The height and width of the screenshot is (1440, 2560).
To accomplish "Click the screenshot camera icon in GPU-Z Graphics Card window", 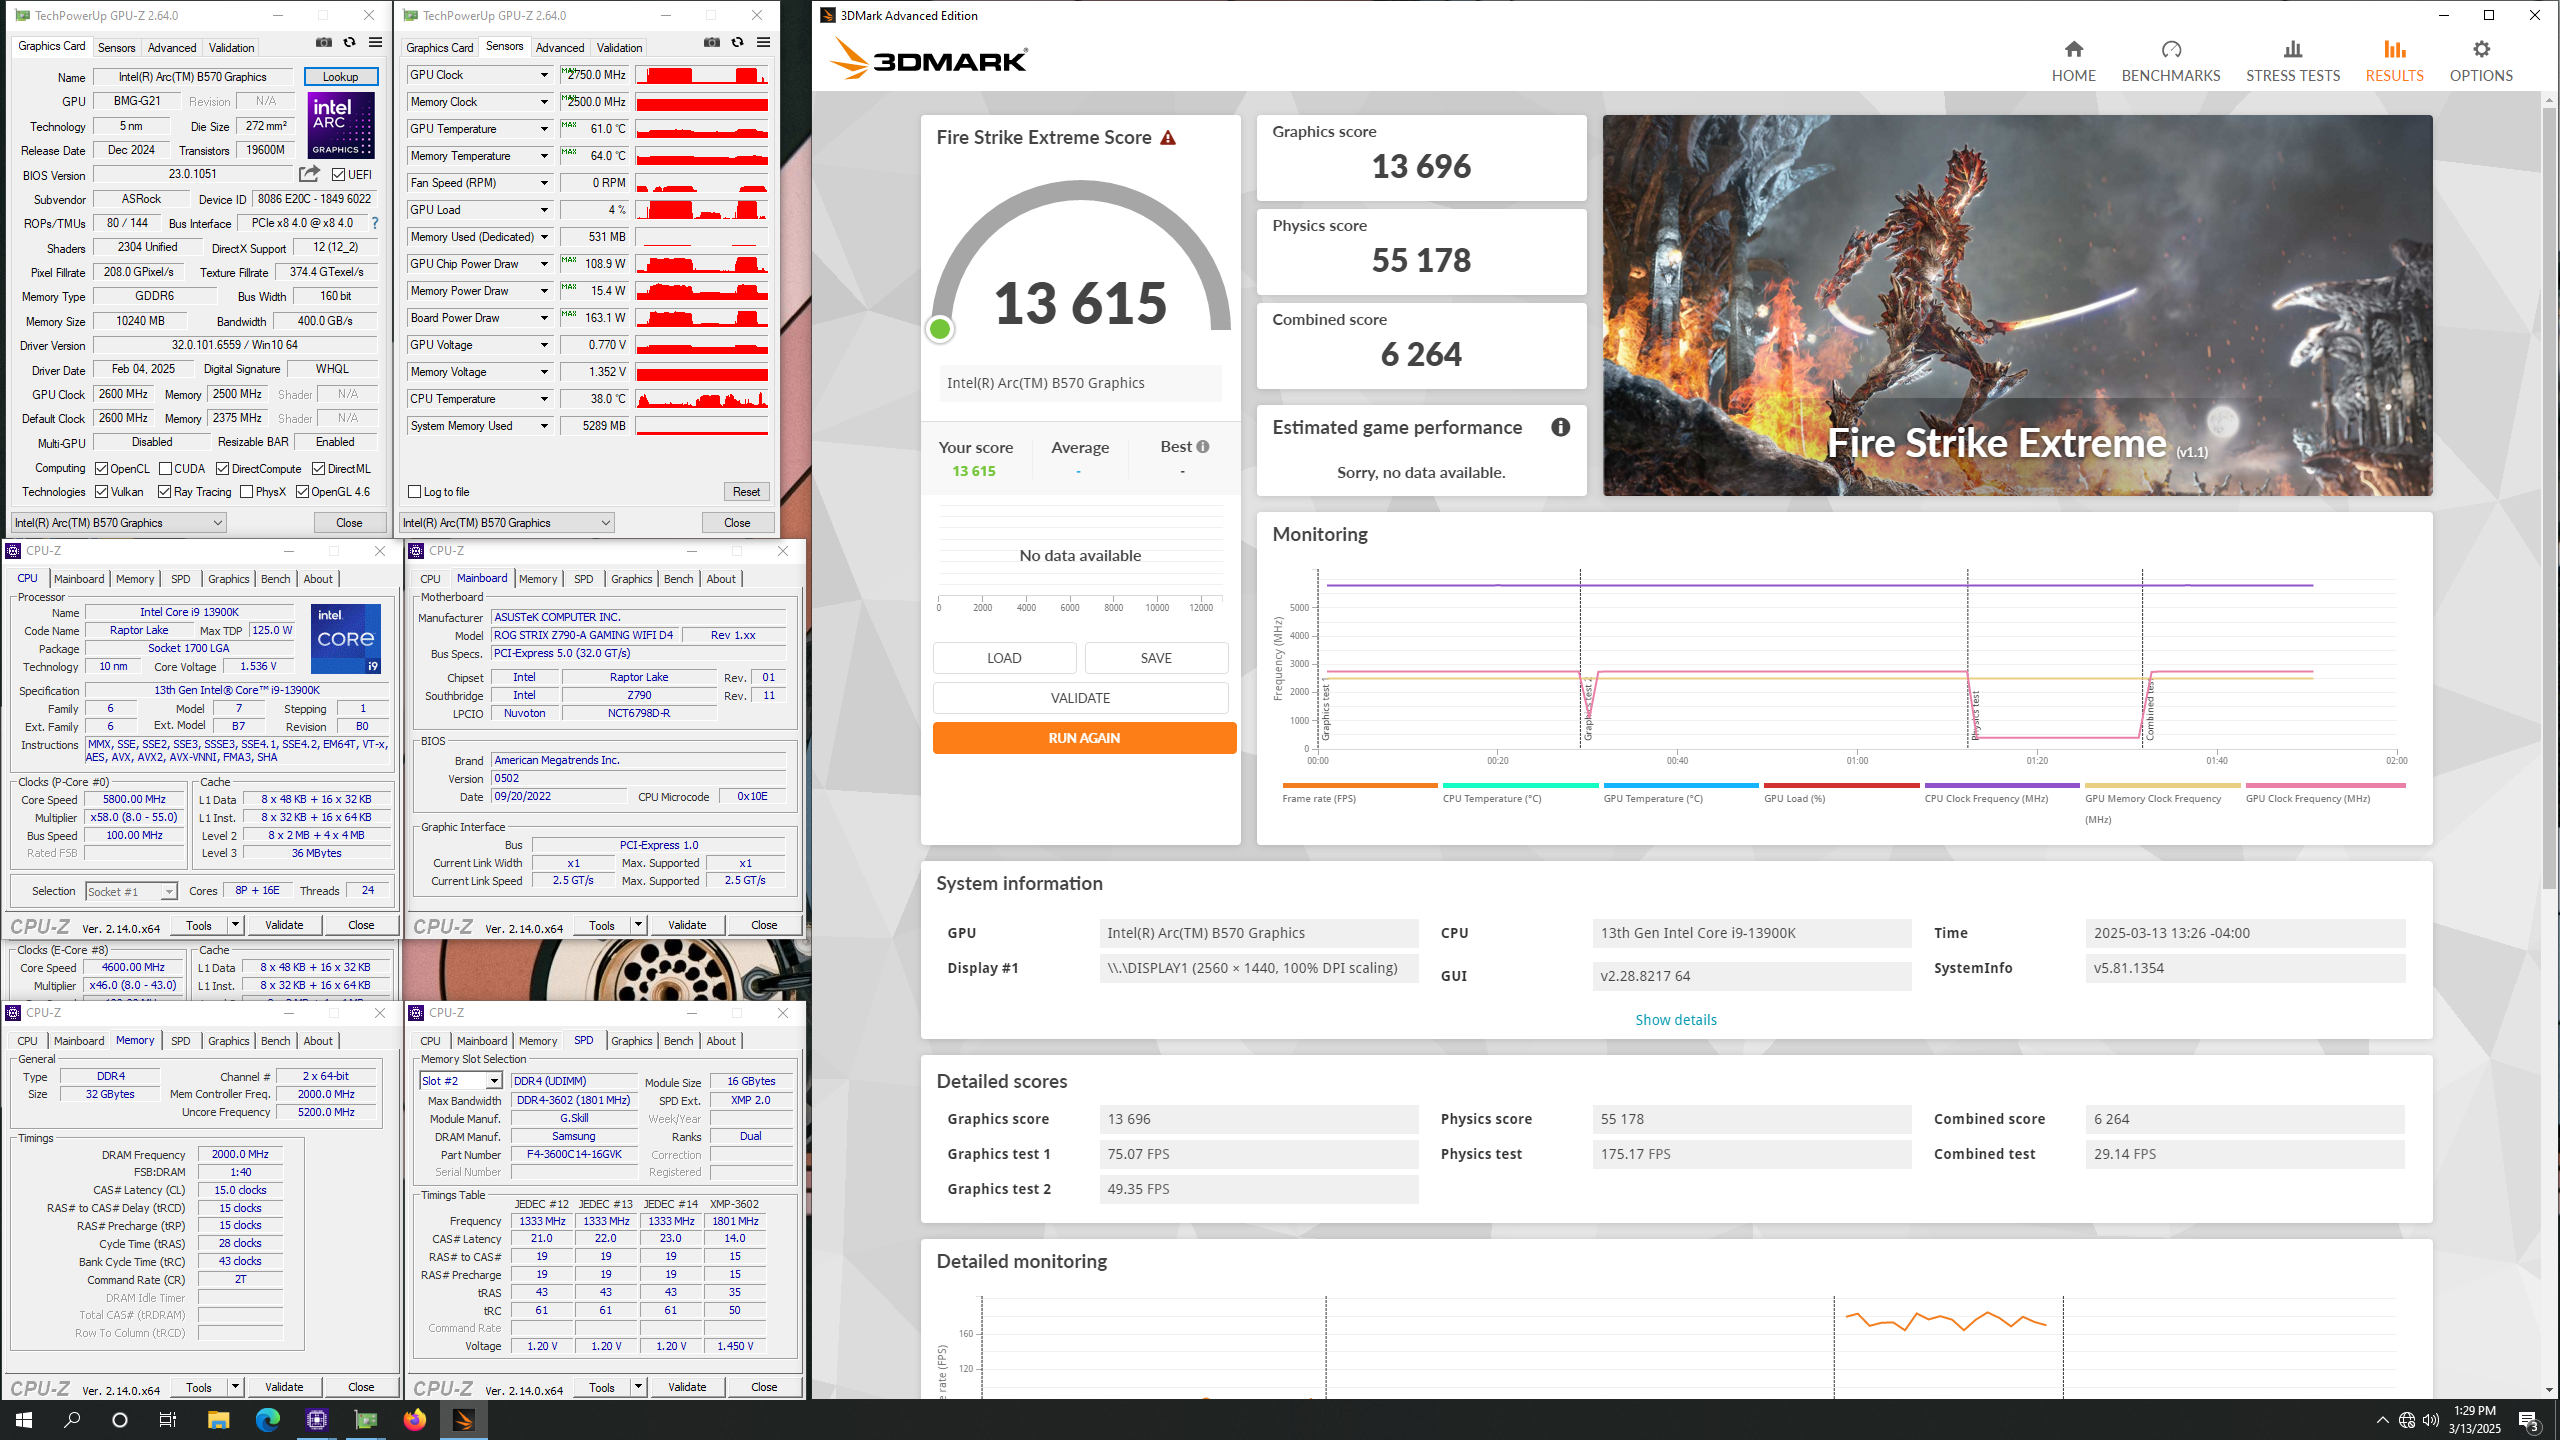I will click(x=323, y=42).
